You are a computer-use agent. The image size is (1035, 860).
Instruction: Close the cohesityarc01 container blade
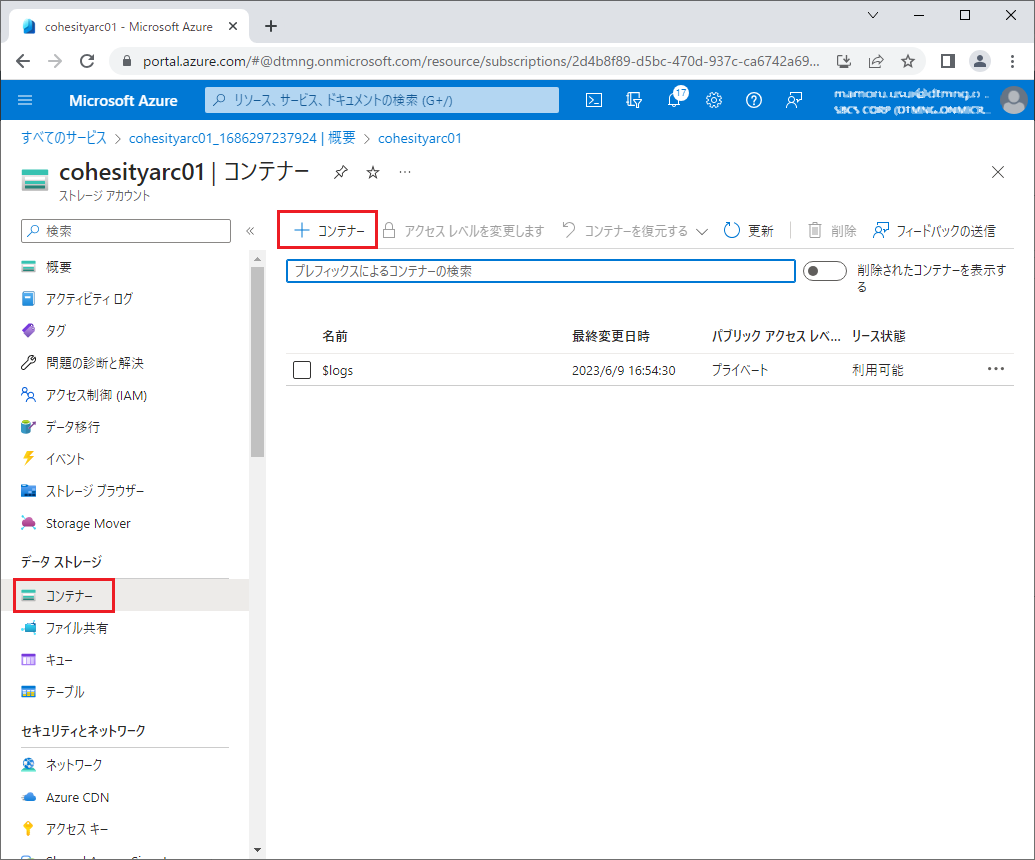tap(997, 172)
